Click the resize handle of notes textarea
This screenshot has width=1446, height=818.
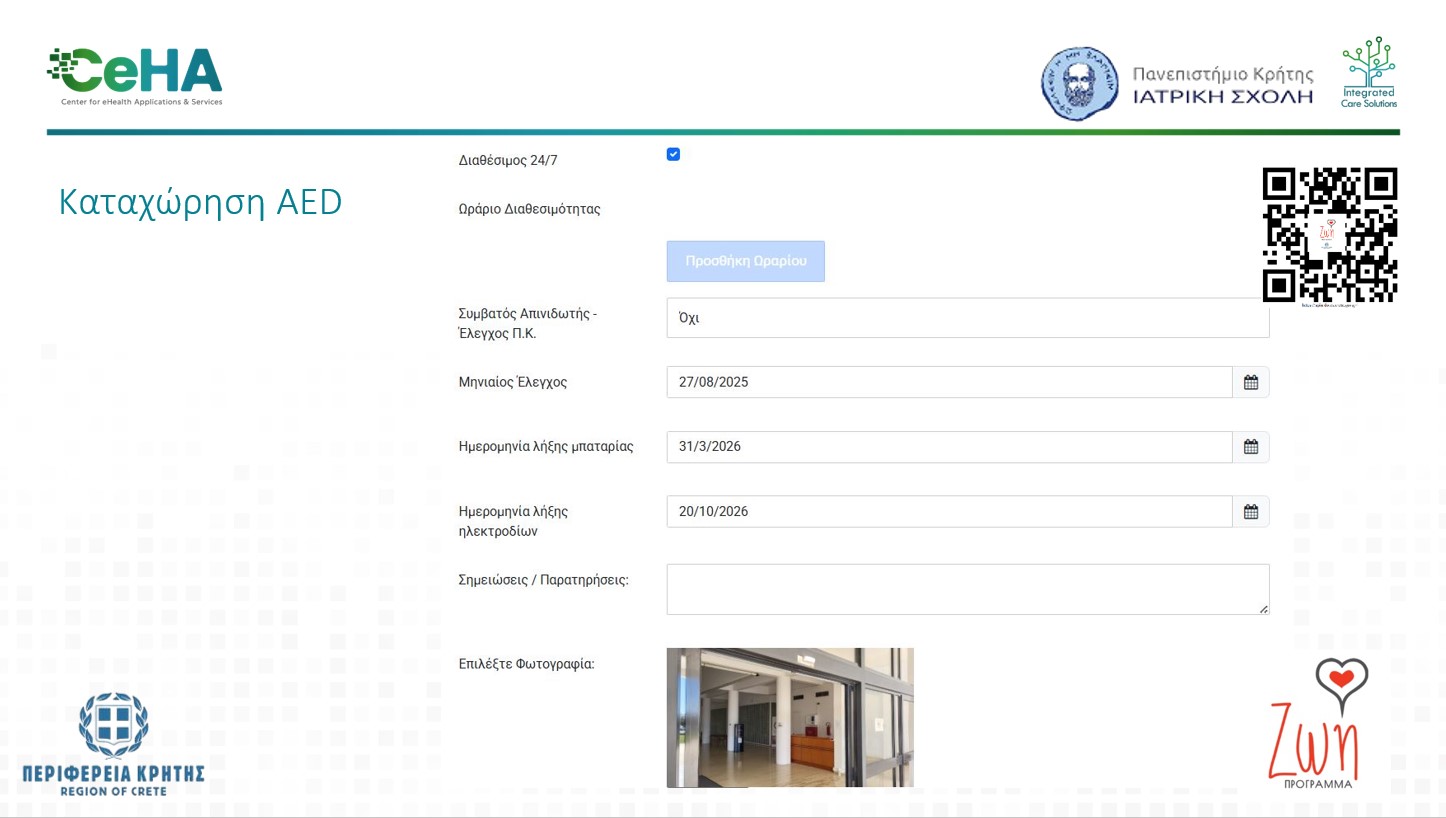(1263, 608)
